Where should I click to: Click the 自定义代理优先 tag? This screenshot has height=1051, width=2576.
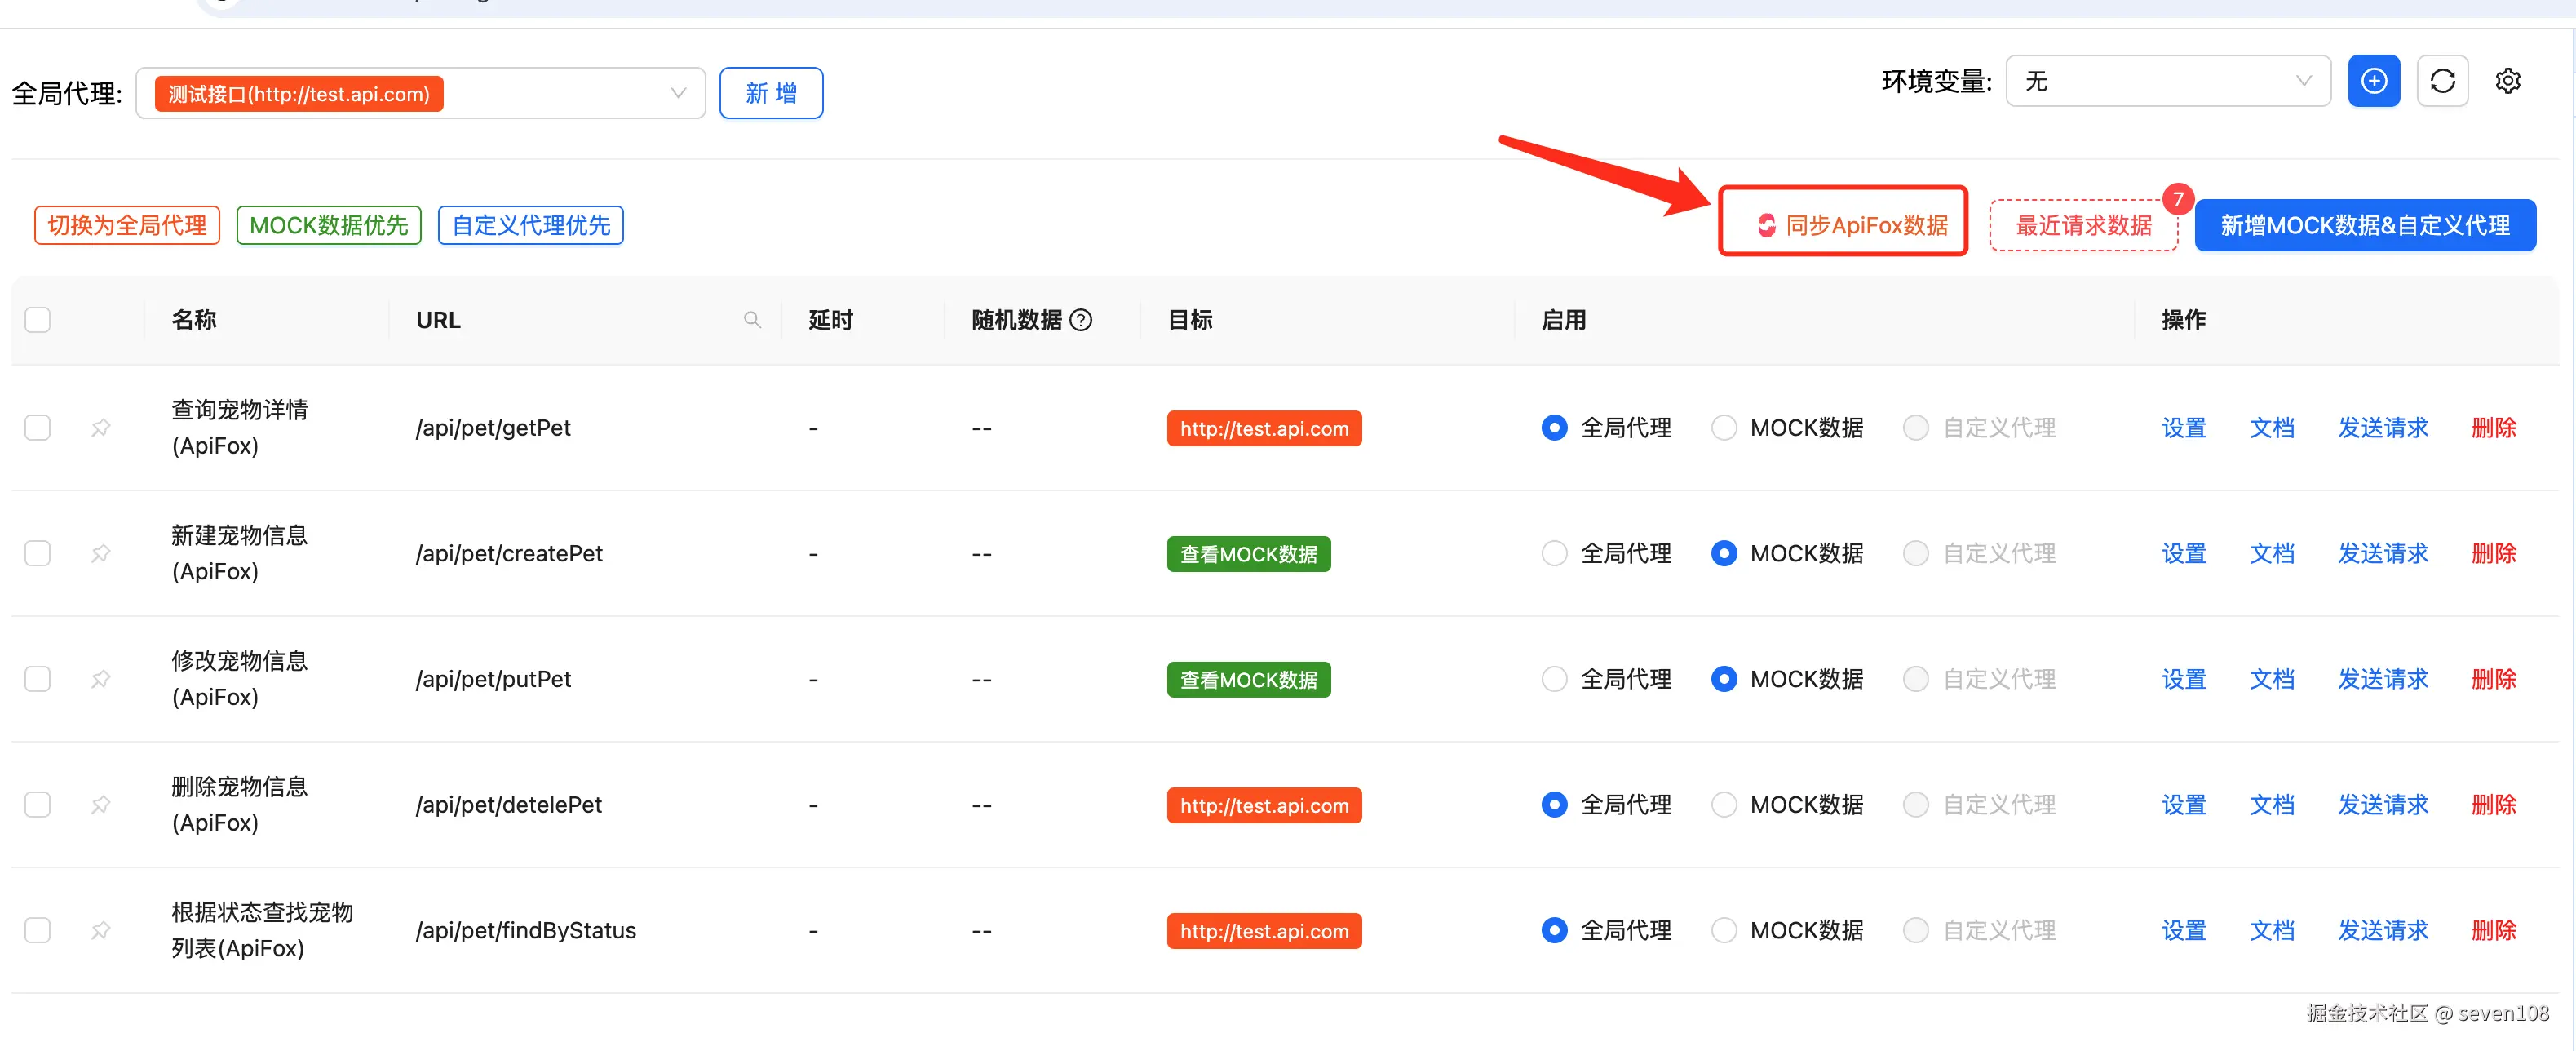(x=530, y=225)
